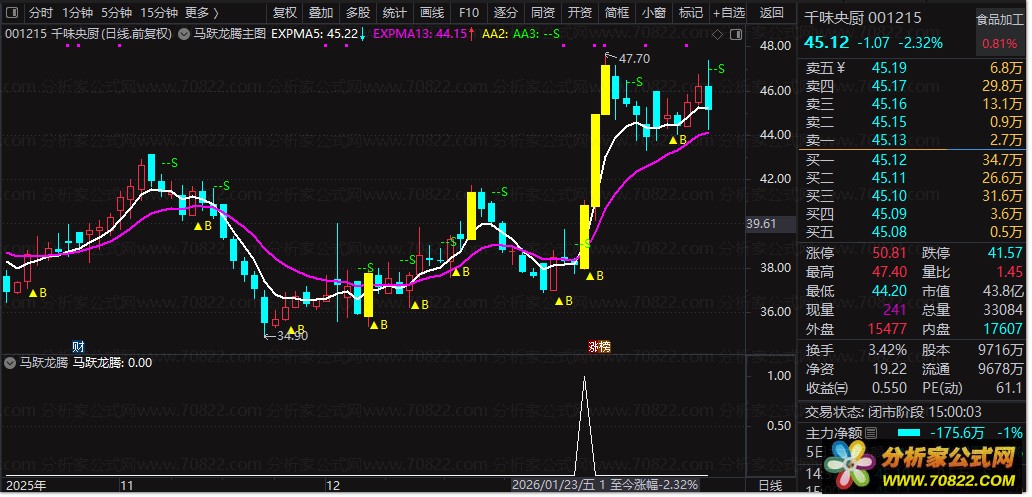
Task: Open the 统计 statistics tool
Action: [x=395, y=13]
